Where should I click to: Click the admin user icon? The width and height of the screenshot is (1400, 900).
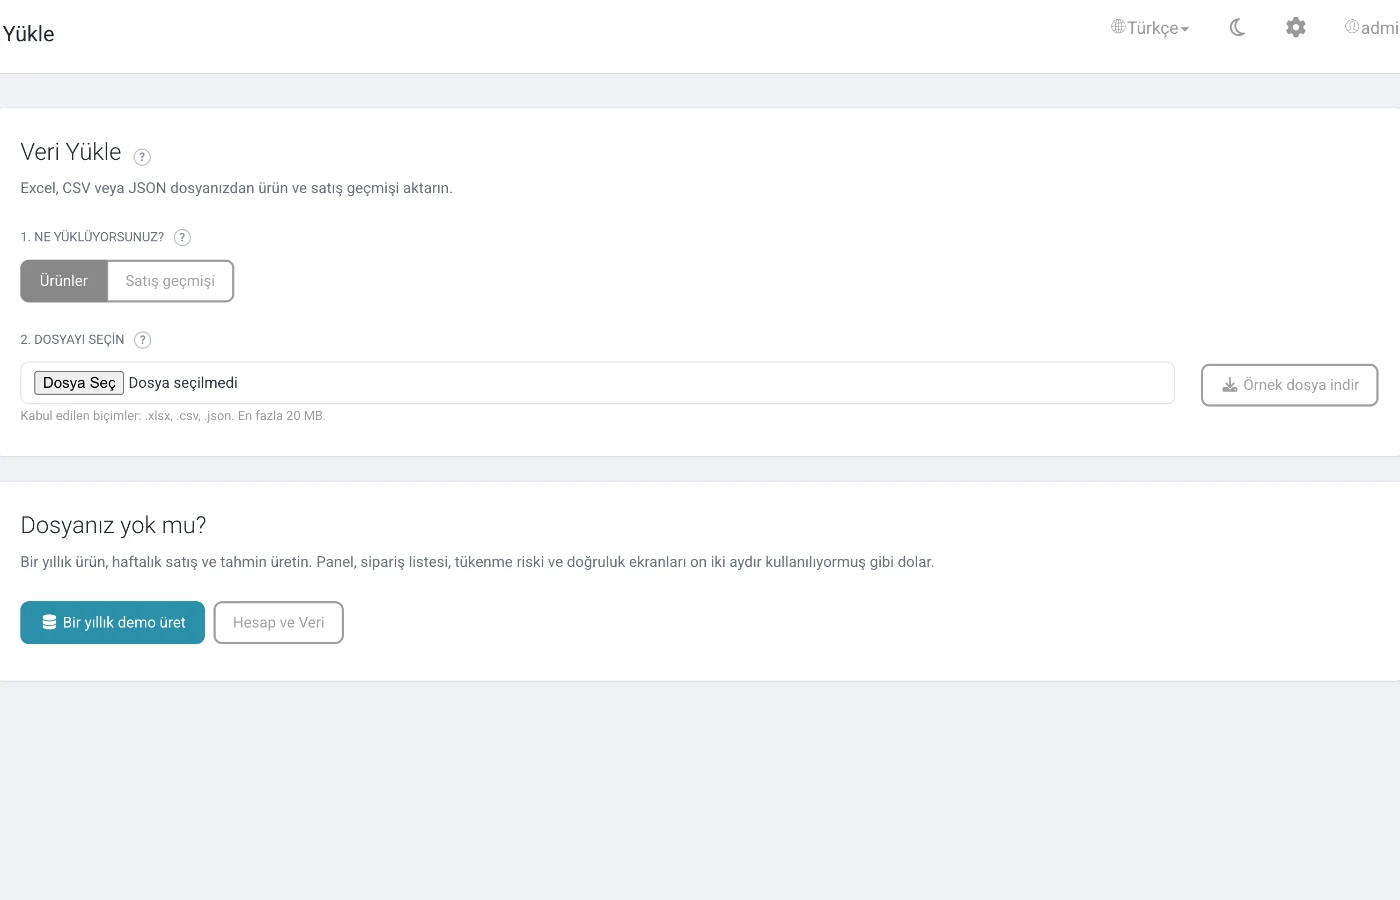[1352, 27]
